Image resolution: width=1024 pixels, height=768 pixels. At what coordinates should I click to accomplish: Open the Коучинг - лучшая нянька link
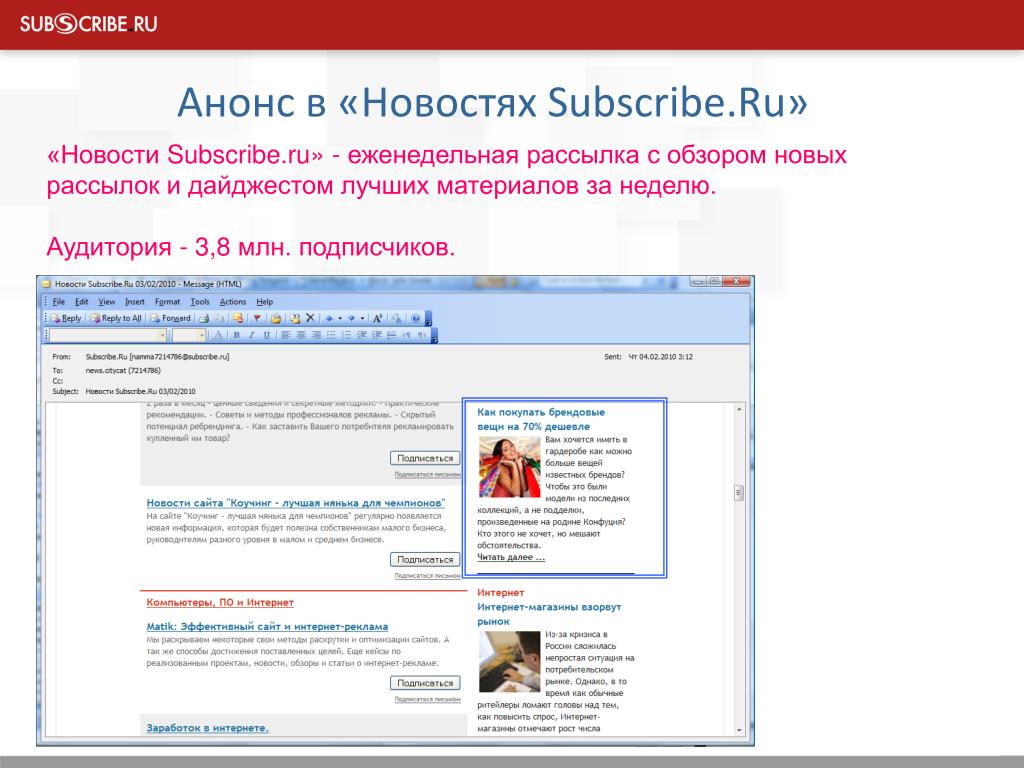tap(296, 503)
